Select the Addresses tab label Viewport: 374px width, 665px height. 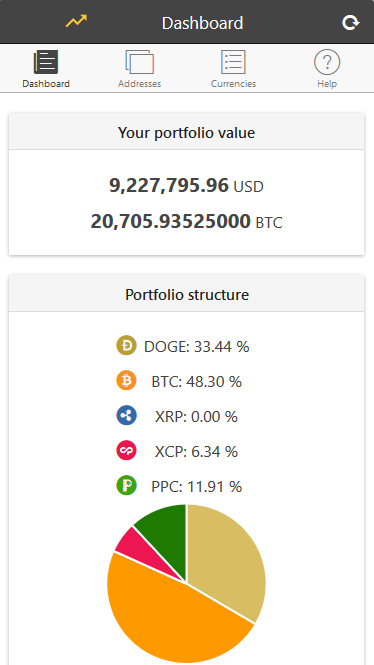point(140,84)
